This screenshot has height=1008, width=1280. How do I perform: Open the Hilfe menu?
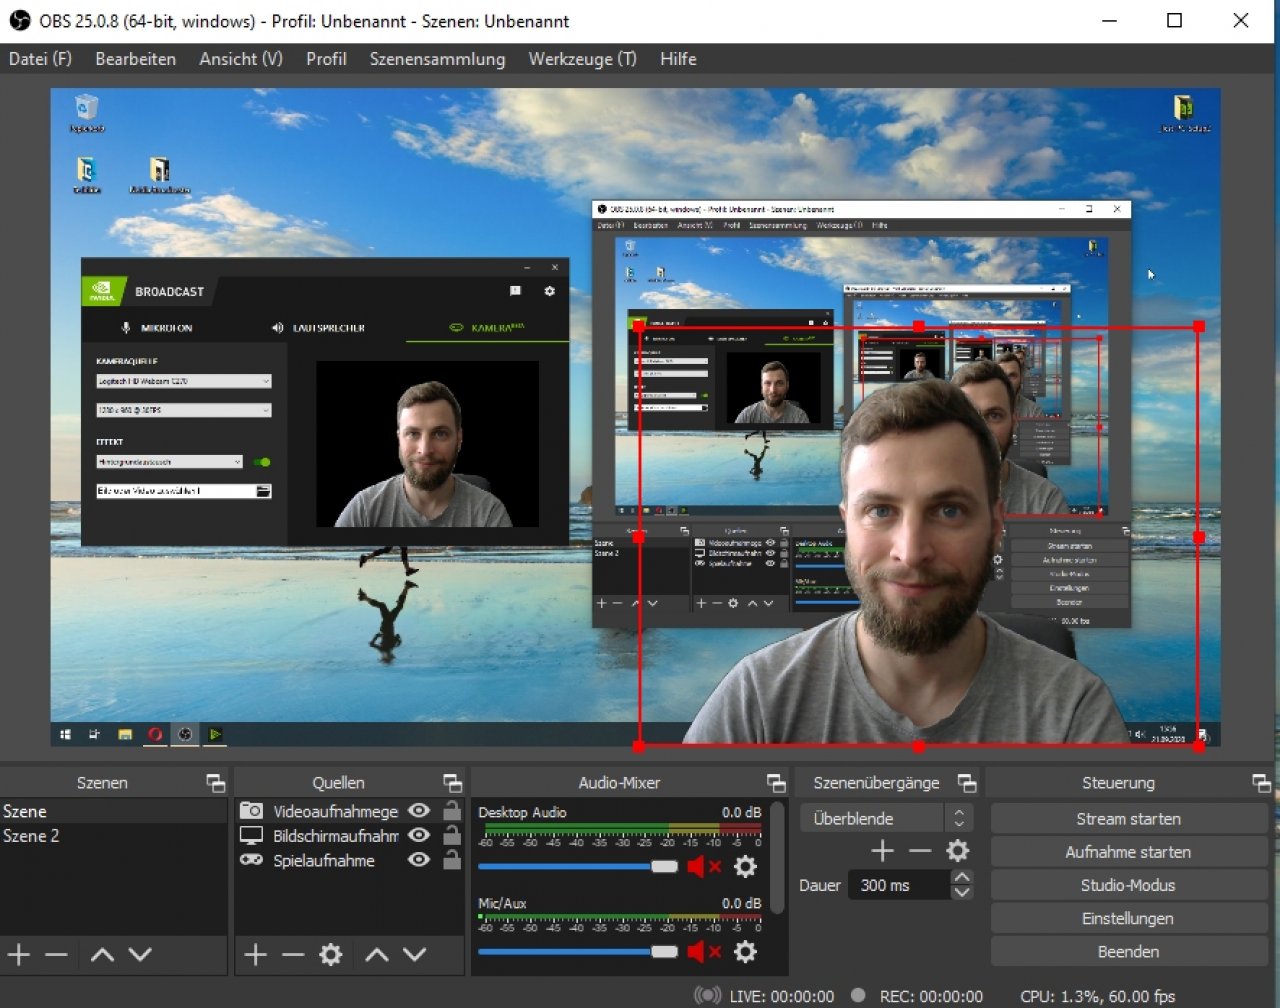pos(678,59)
